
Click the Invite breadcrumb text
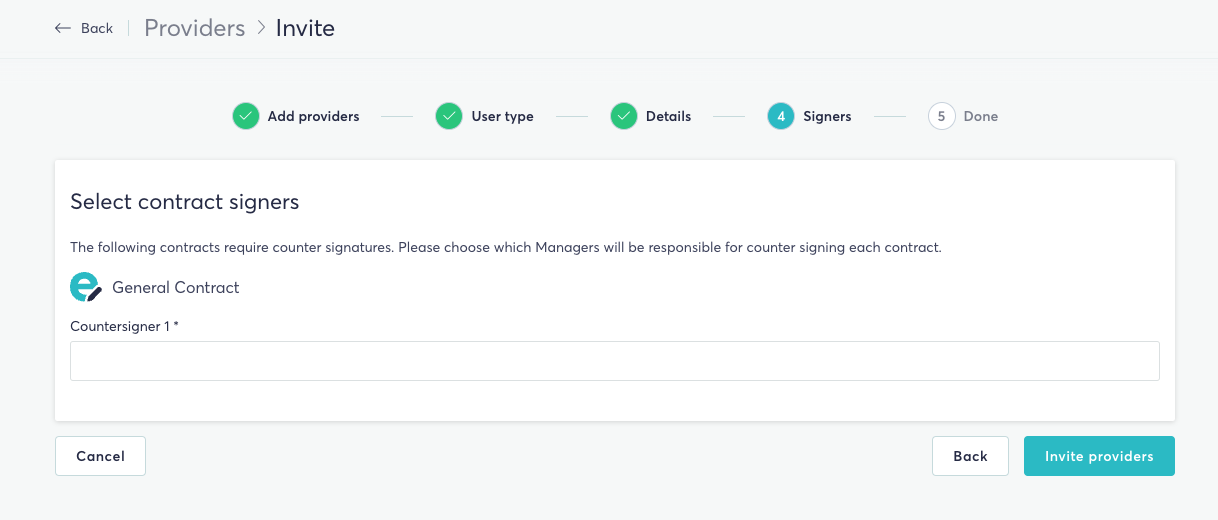305,28
